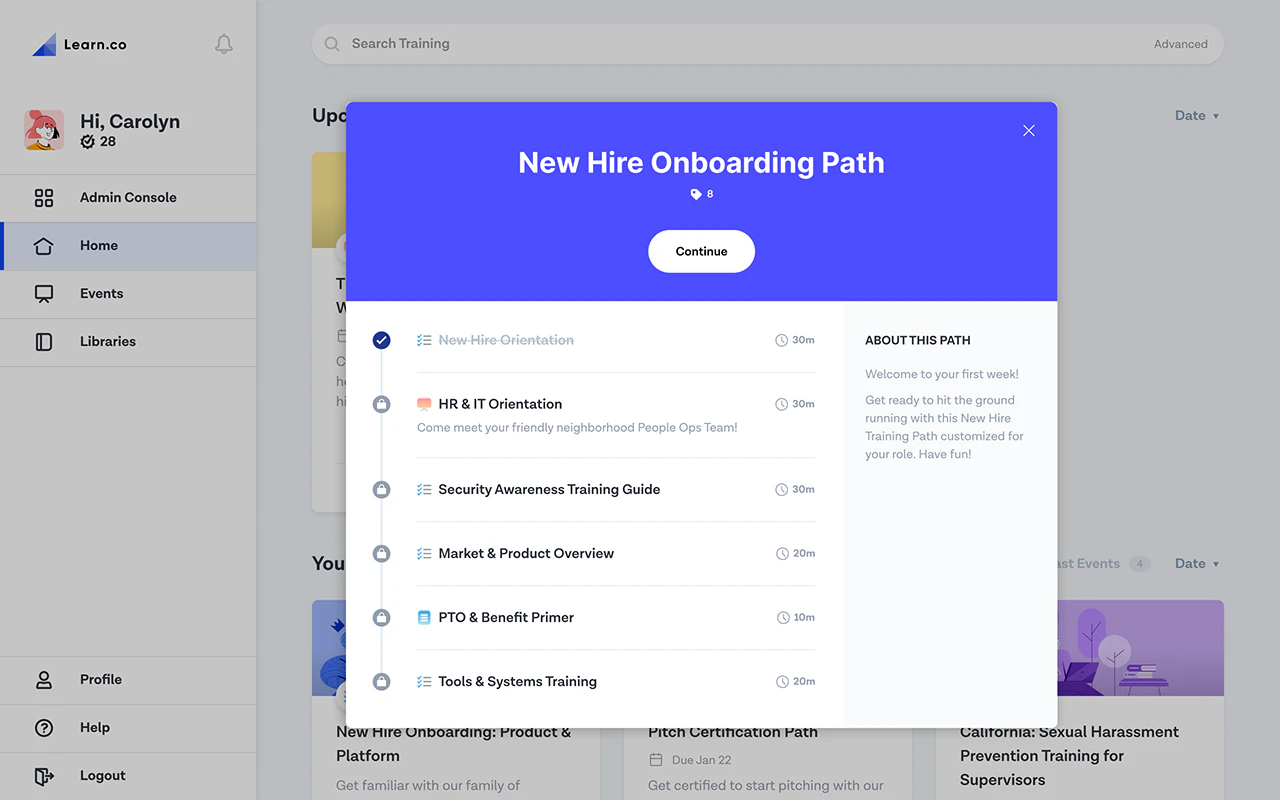Image resolution: width=1280 pixels, height=800 pixels.
Task: Click the search magnifying glass icon
Action: pos(331,44)
